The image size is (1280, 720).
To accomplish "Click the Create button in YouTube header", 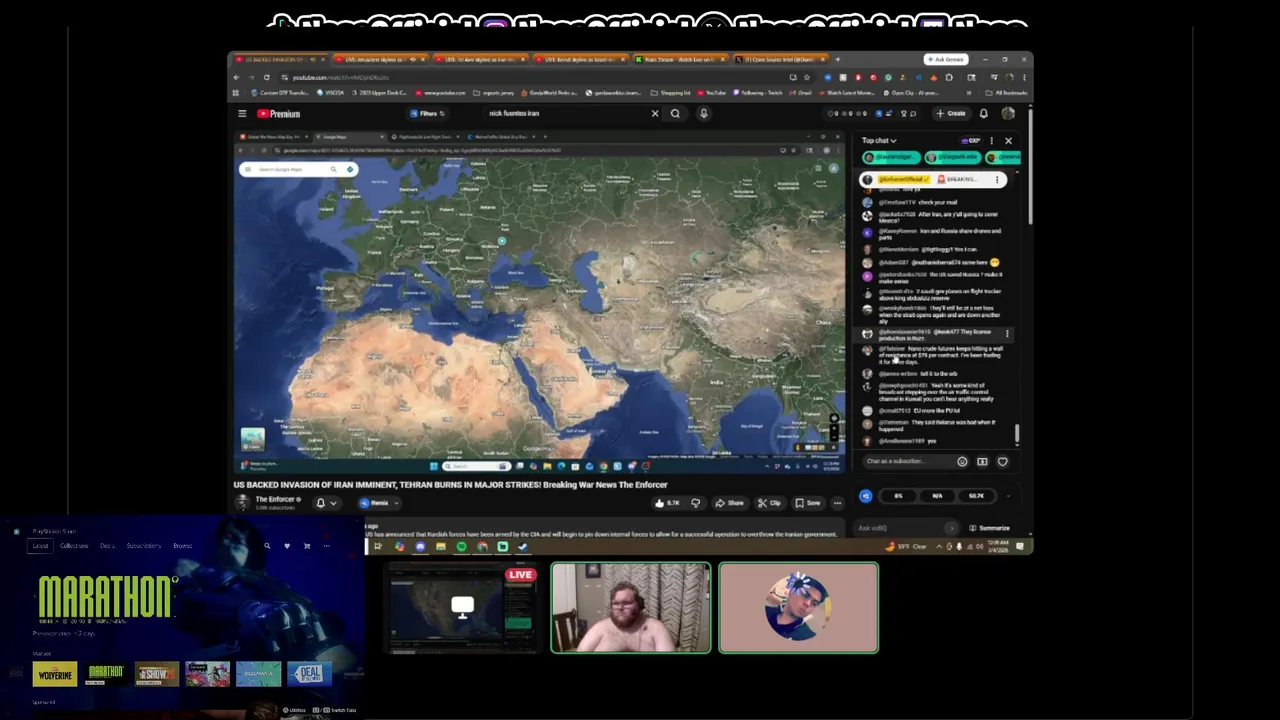I will pyautogui.click(x=951, y=114).
